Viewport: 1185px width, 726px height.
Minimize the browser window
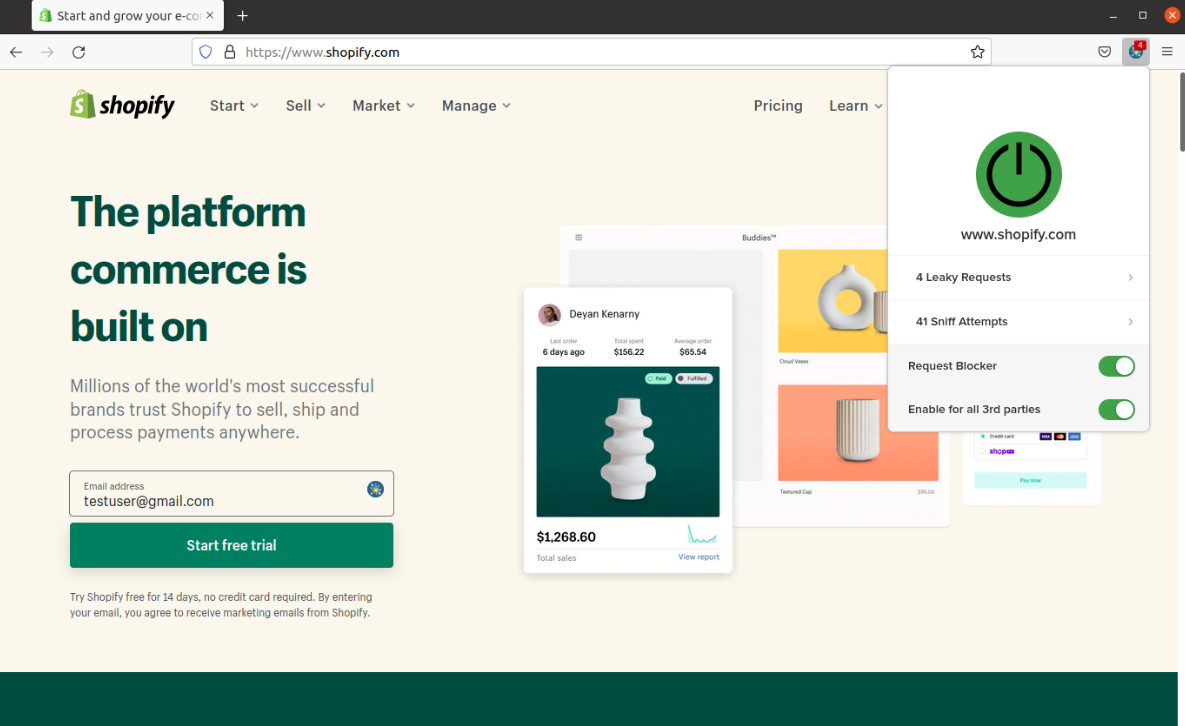[x=1113, y=15]
